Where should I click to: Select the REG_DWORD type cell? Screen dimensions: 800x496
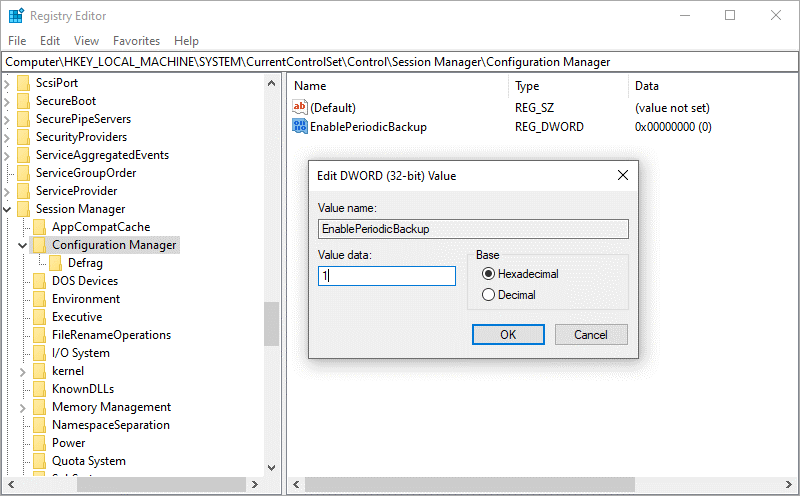click(x=549, y=127)
